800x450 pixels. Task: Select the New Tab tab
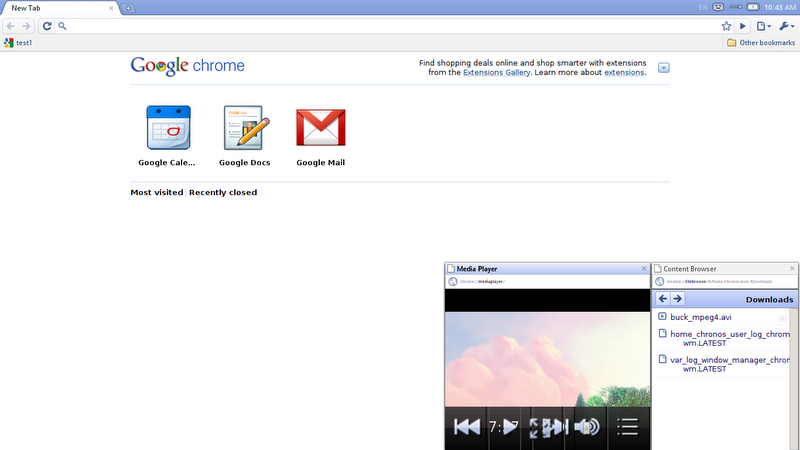[x=59, y=8]
